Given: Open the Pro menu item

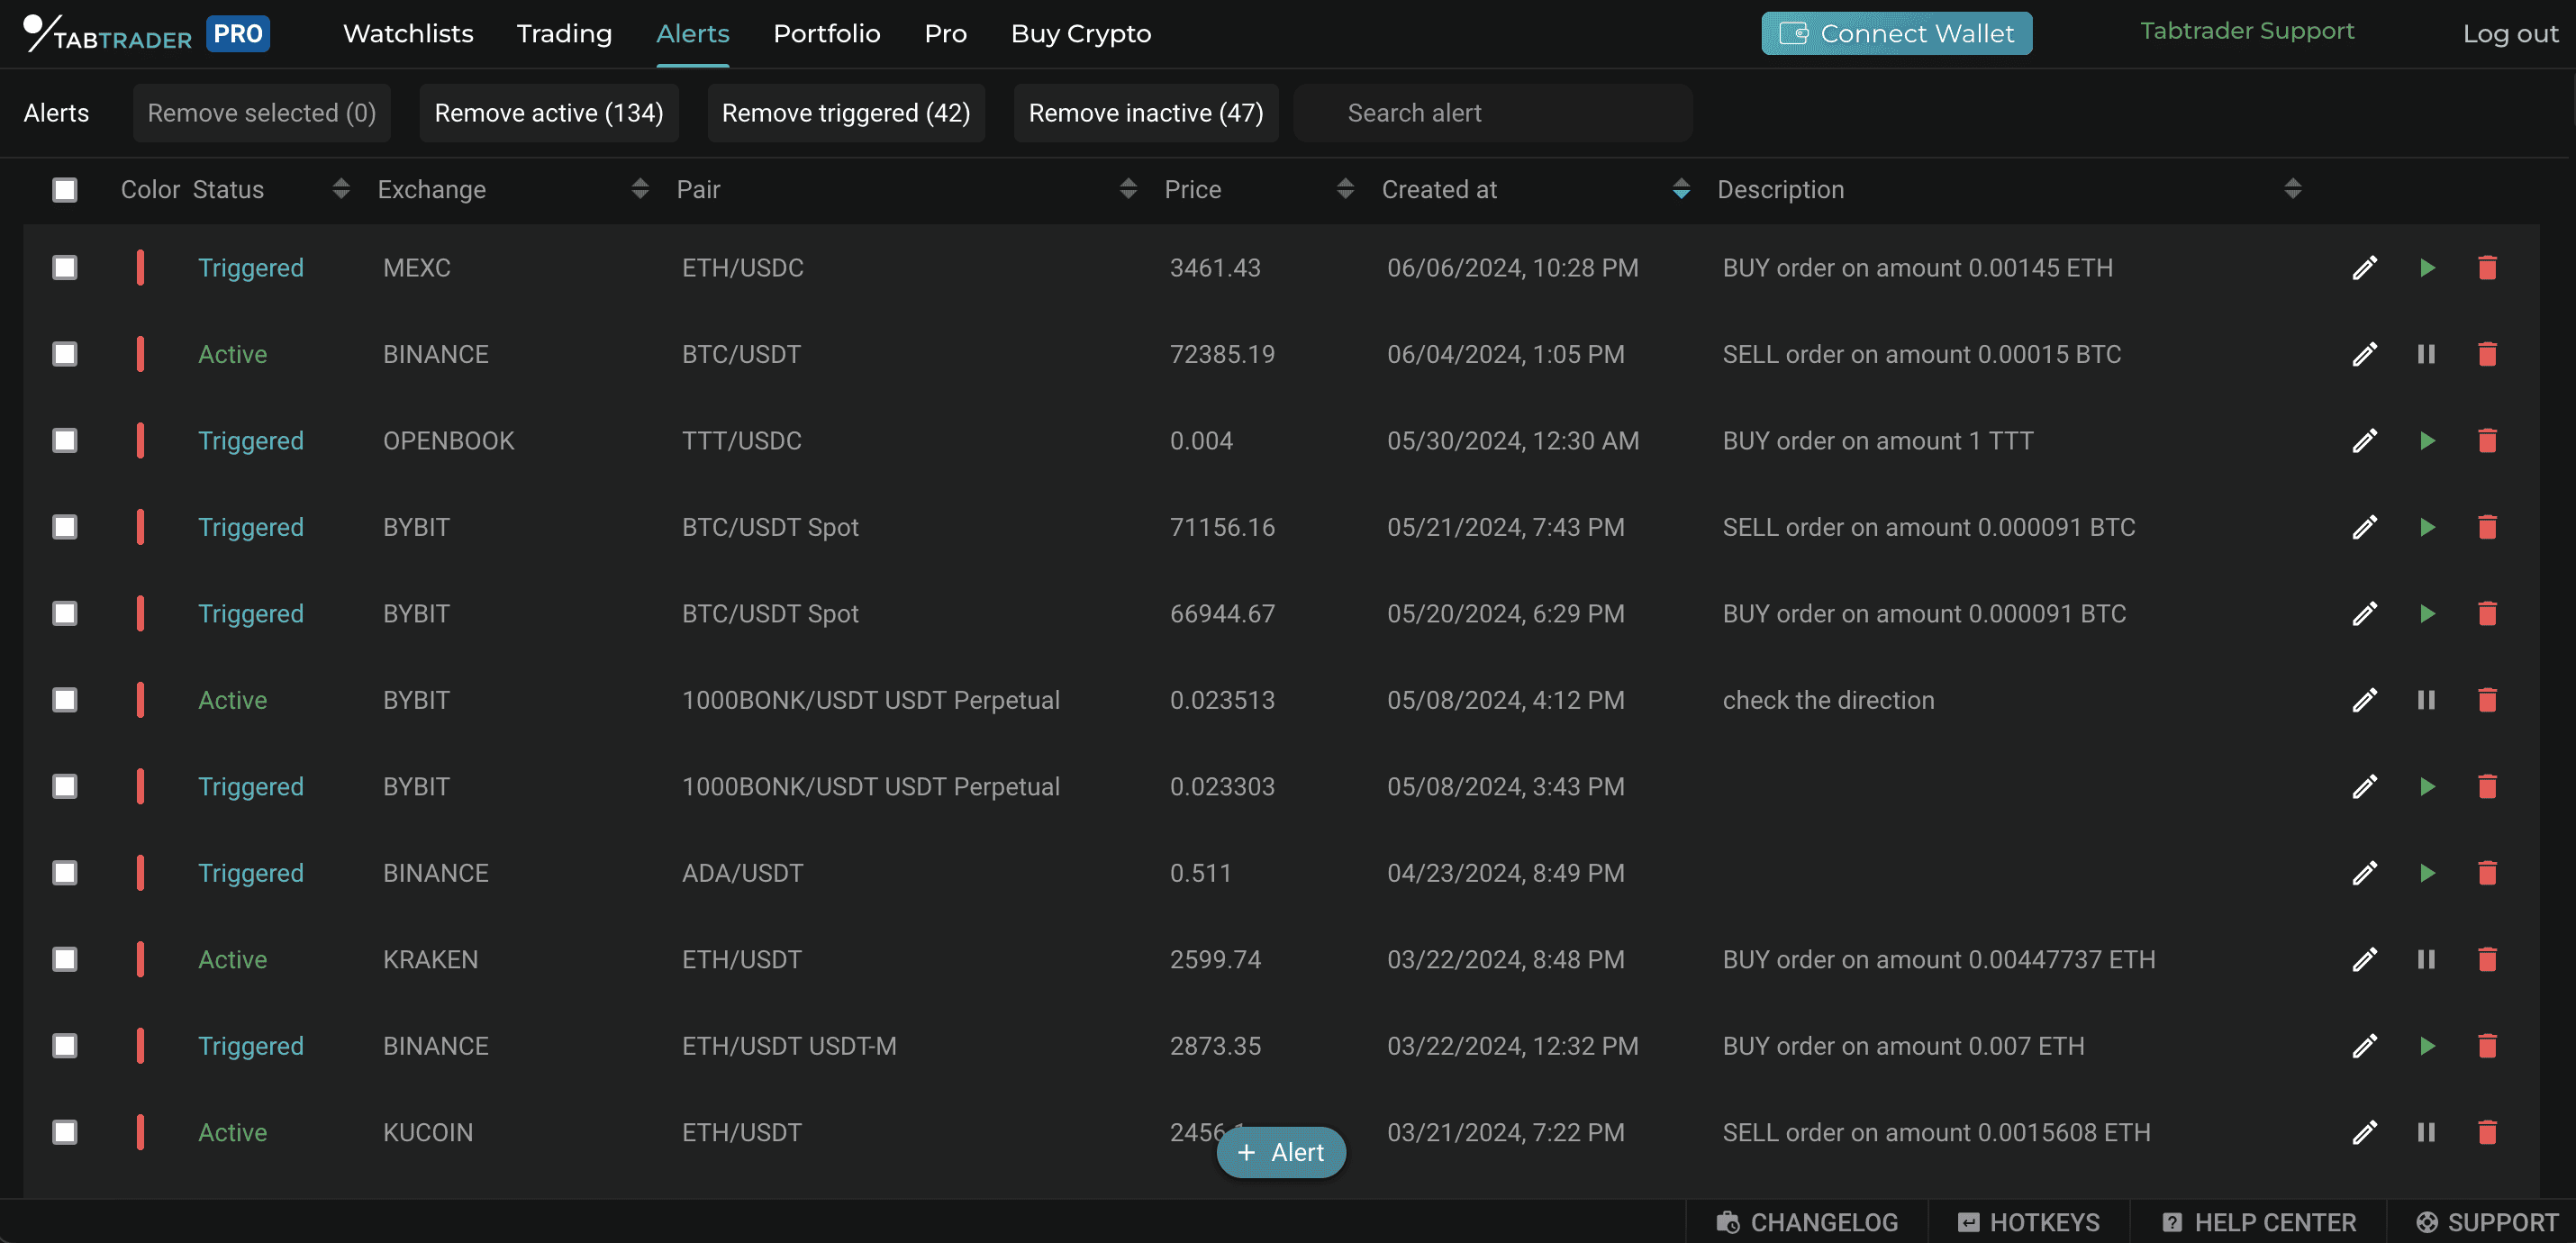Looking at the screenshot, I should [x=945, y=34].
